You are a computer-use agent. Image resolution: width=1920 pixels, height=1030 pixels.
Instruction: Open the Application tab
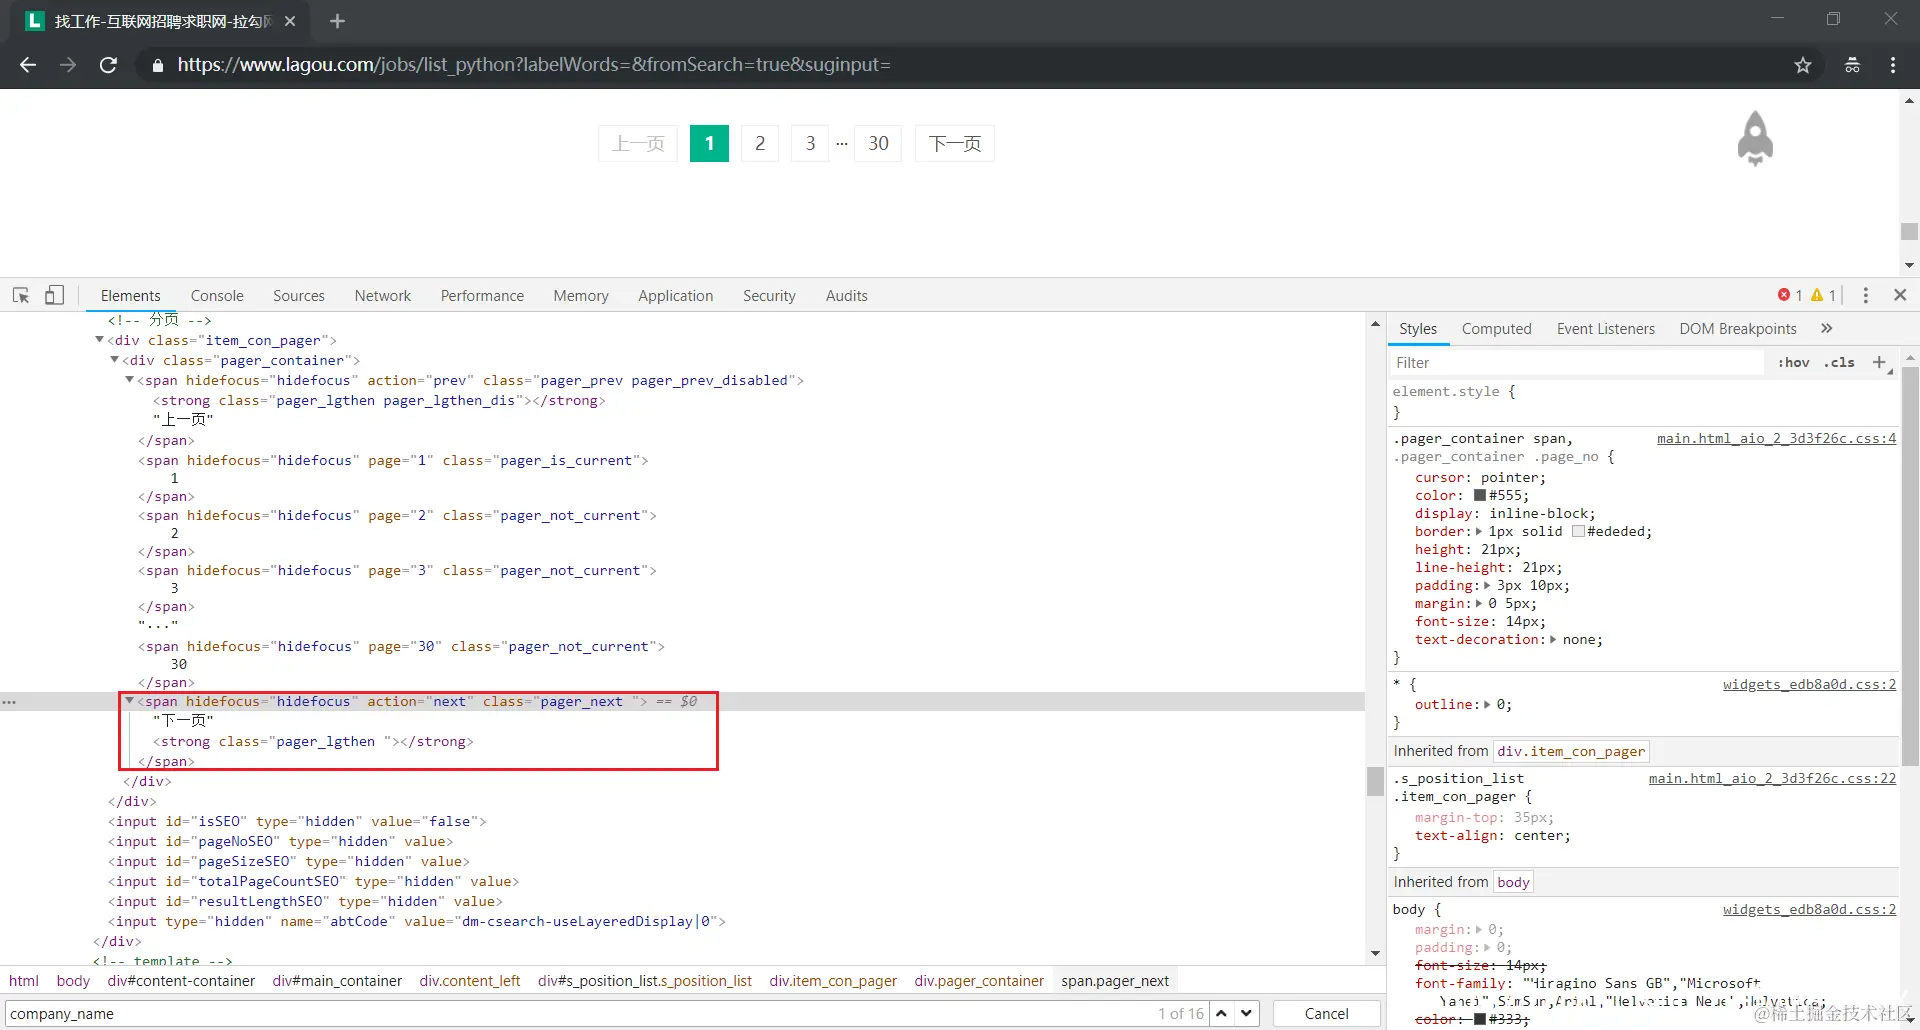point(676,295)
